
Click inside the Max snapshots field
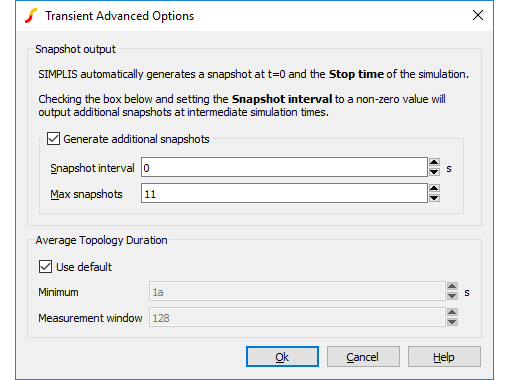284,193
